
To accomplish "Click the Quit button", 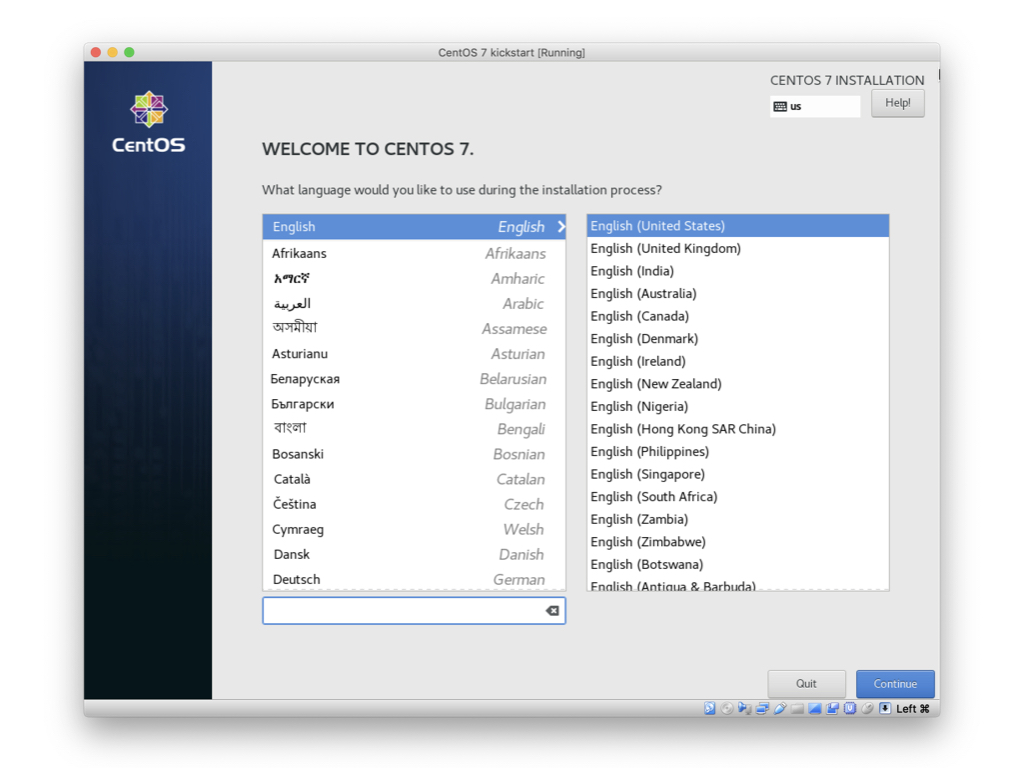I will pos(806,684).
